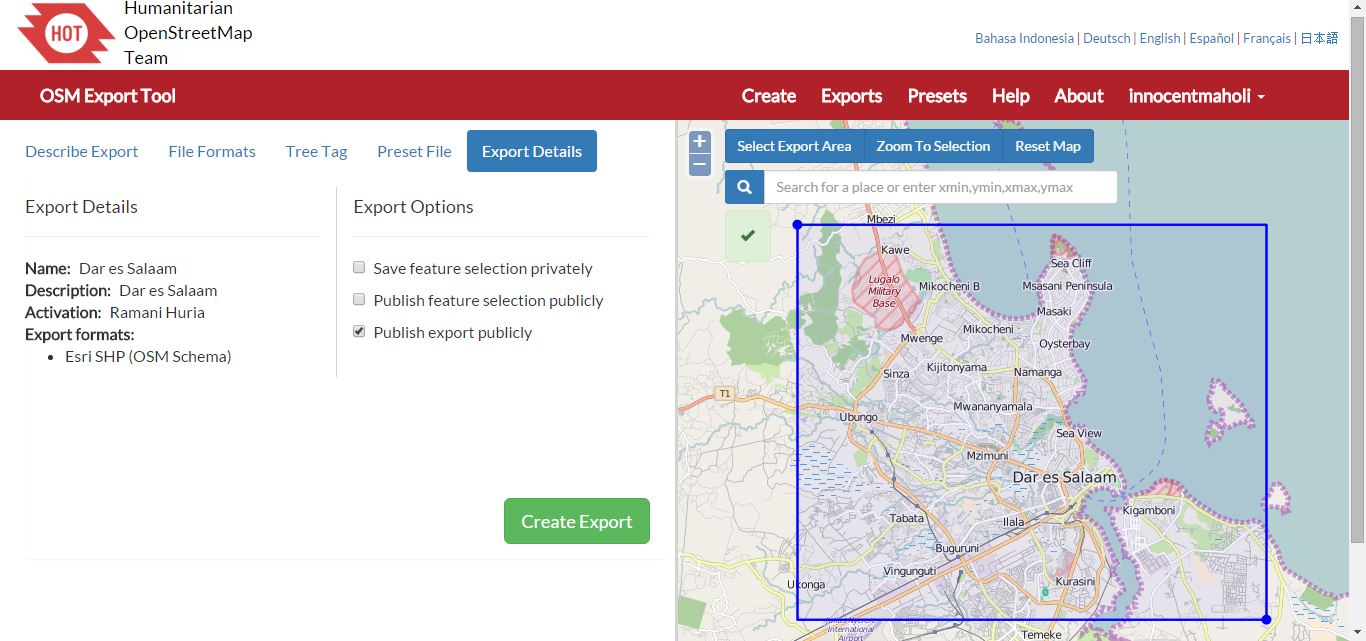The height and width of the screenshot is (641, 1366).
Task: Click the Kigamboni map label
Action: tap(1149, 510)
